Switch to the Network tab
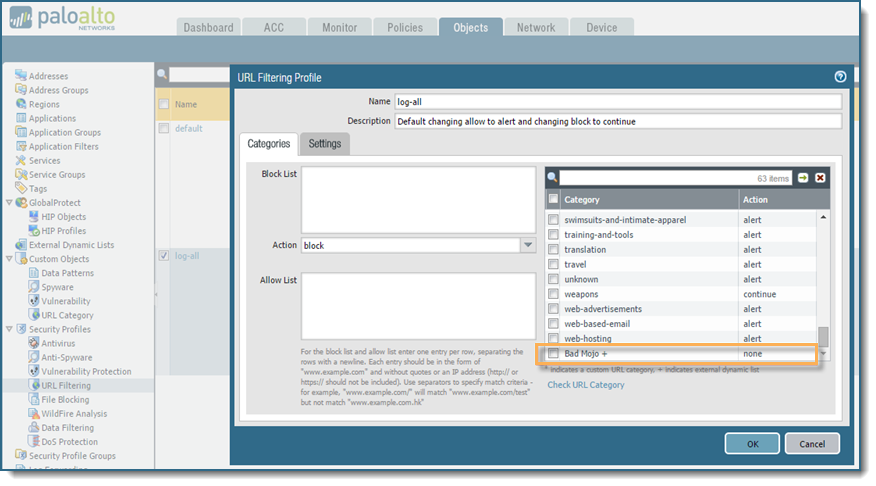The height and width of the screenshot is (486, 876). 536,27
